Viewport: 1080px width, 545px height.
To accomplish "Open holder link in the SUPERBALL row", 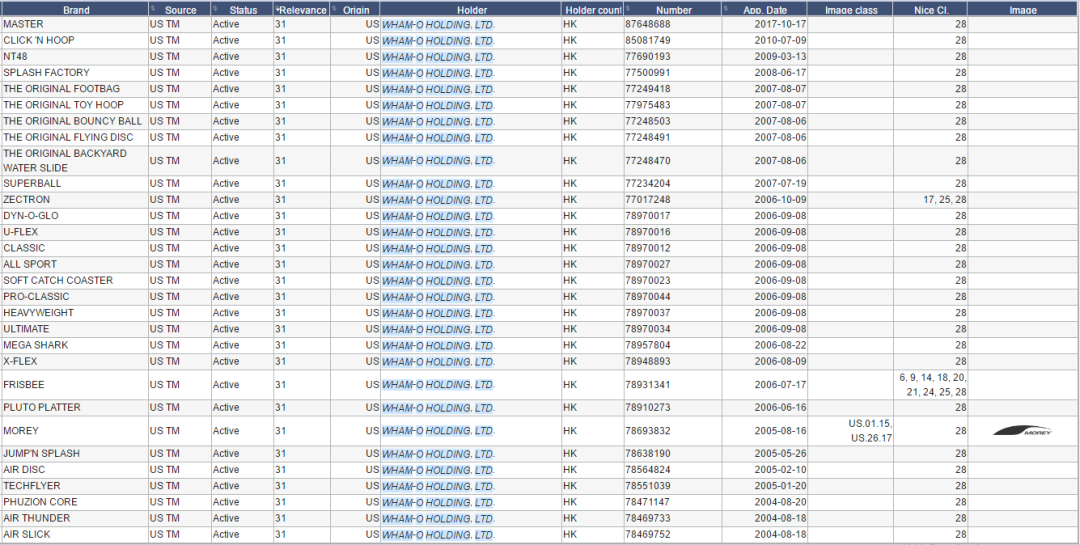I will coord(438,184).
